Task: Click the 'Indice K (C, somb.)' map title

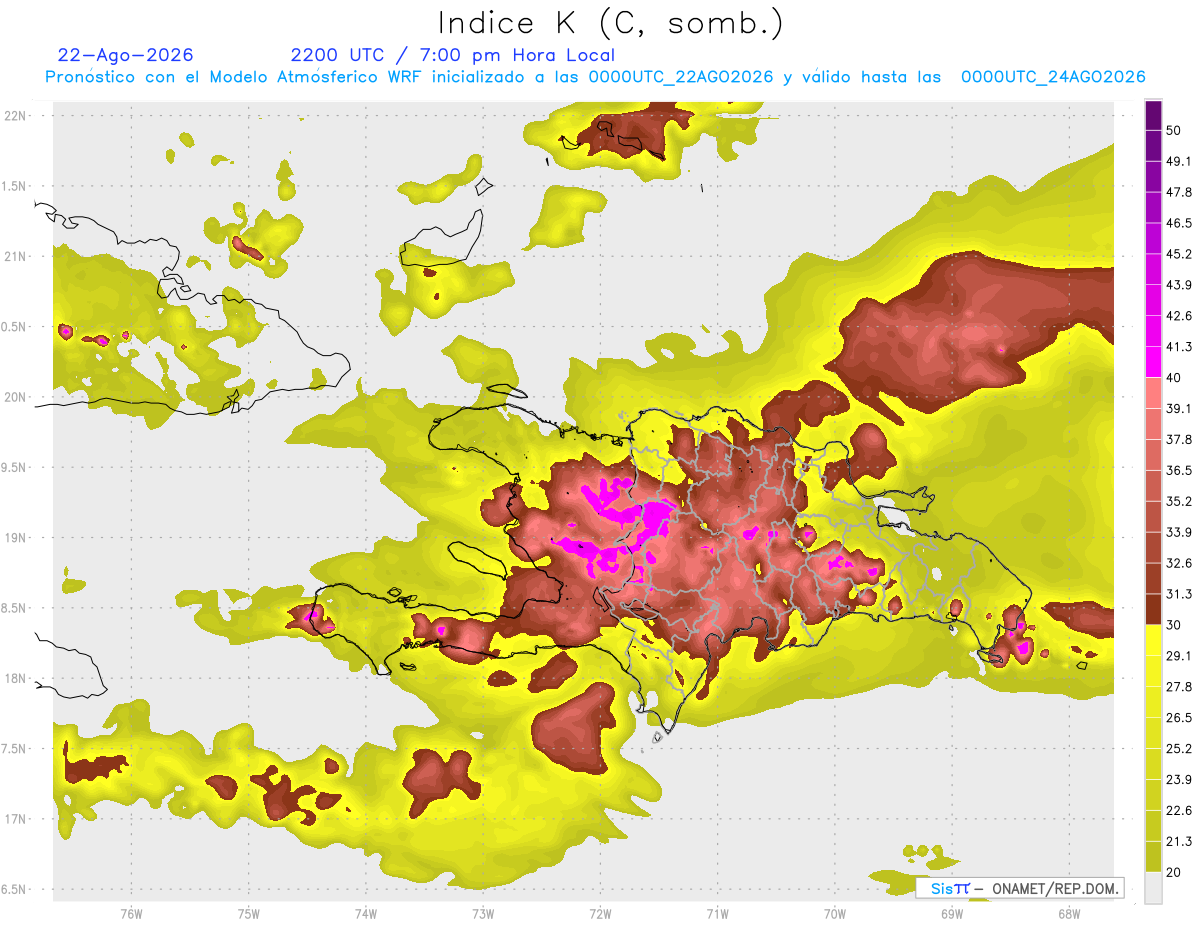Action: pos(611,23)
